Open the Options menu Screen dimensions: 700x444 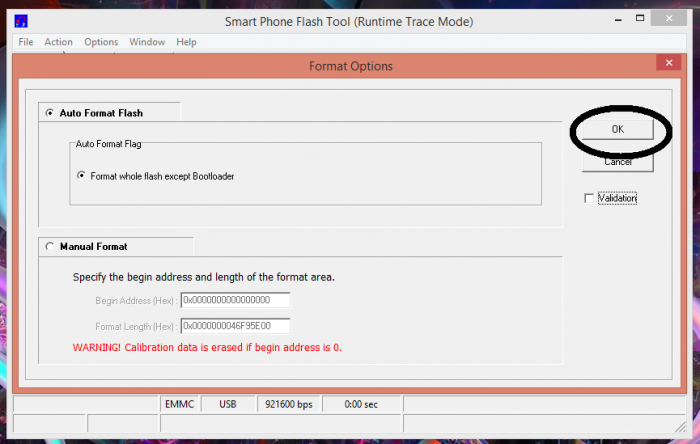tap(101, 42)
